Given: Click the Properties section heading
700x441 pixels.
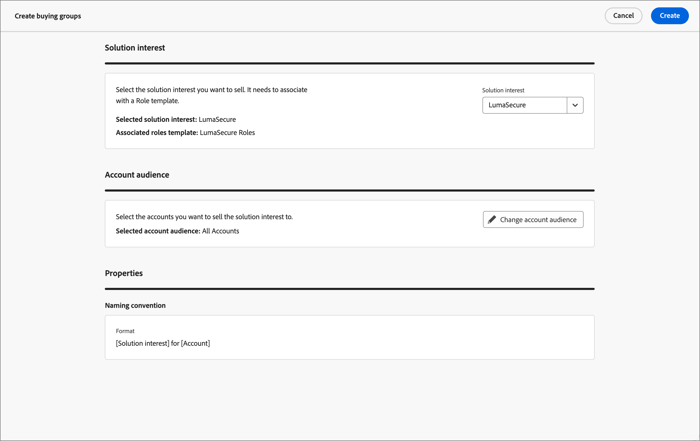Looking at the screenshot, I should [x=124, y=273].
